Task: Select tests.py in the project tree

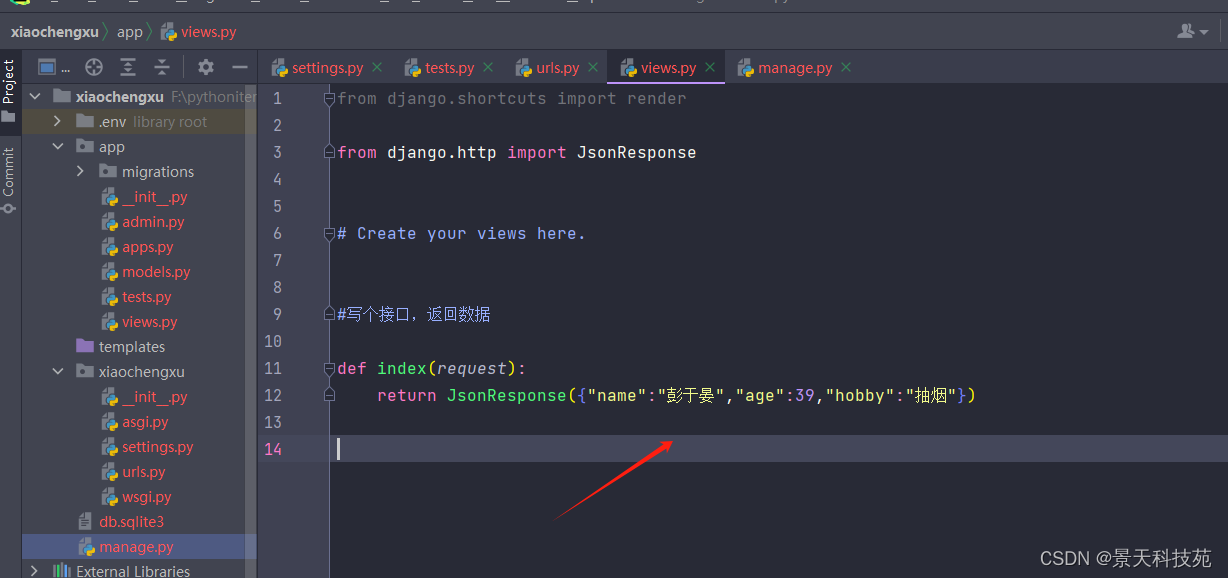Action: (147, 297)
